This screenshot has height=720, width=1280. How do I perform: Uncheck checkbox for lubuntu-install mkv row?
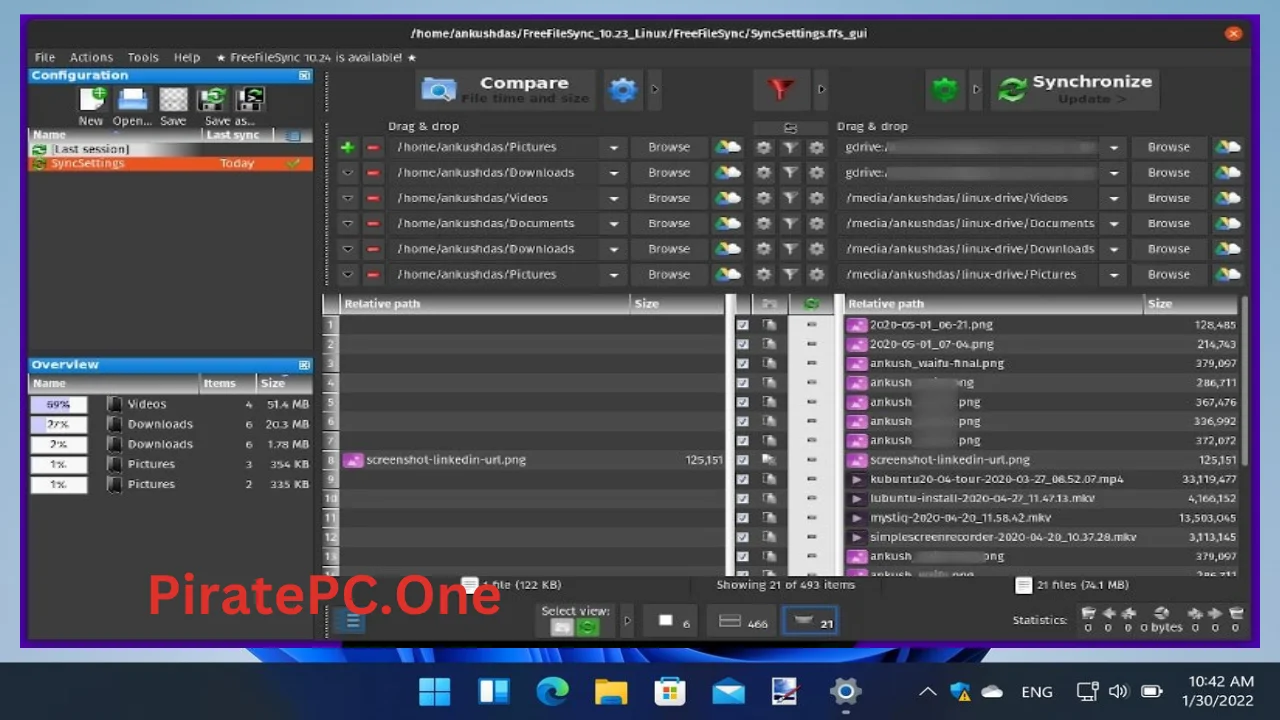742,498
